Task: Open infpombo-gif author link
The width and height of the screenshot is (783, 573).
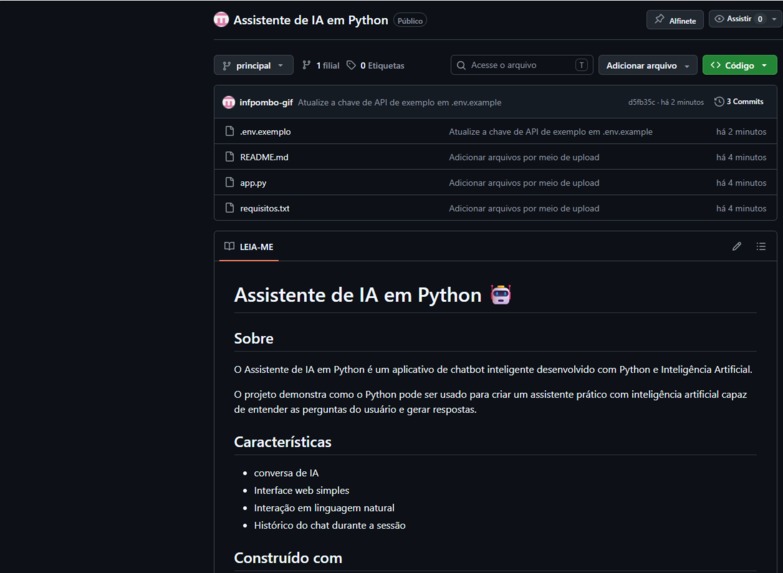Action: (x=266, y=102)
